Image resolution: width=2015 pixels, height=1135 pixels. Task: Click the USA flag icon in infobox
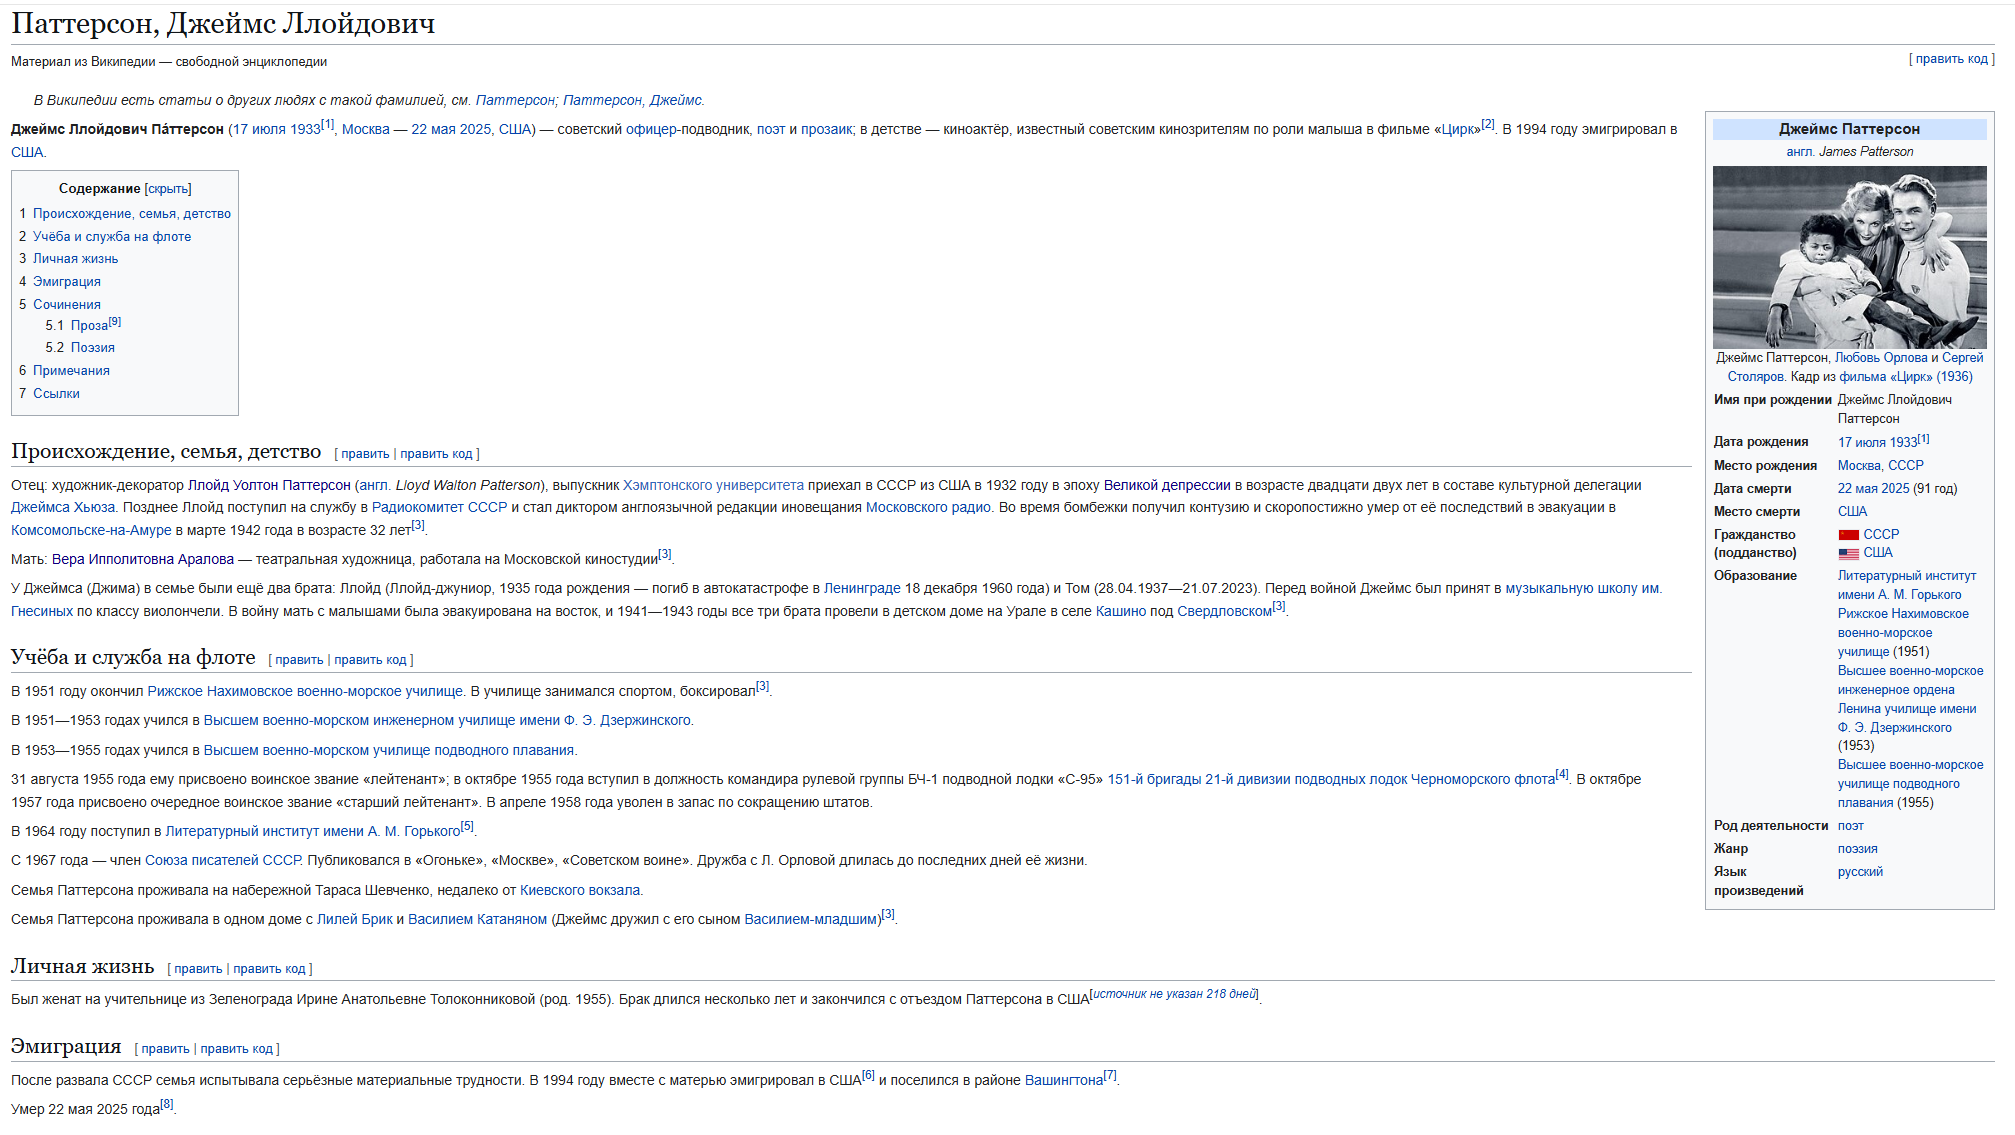(1848, 553)
